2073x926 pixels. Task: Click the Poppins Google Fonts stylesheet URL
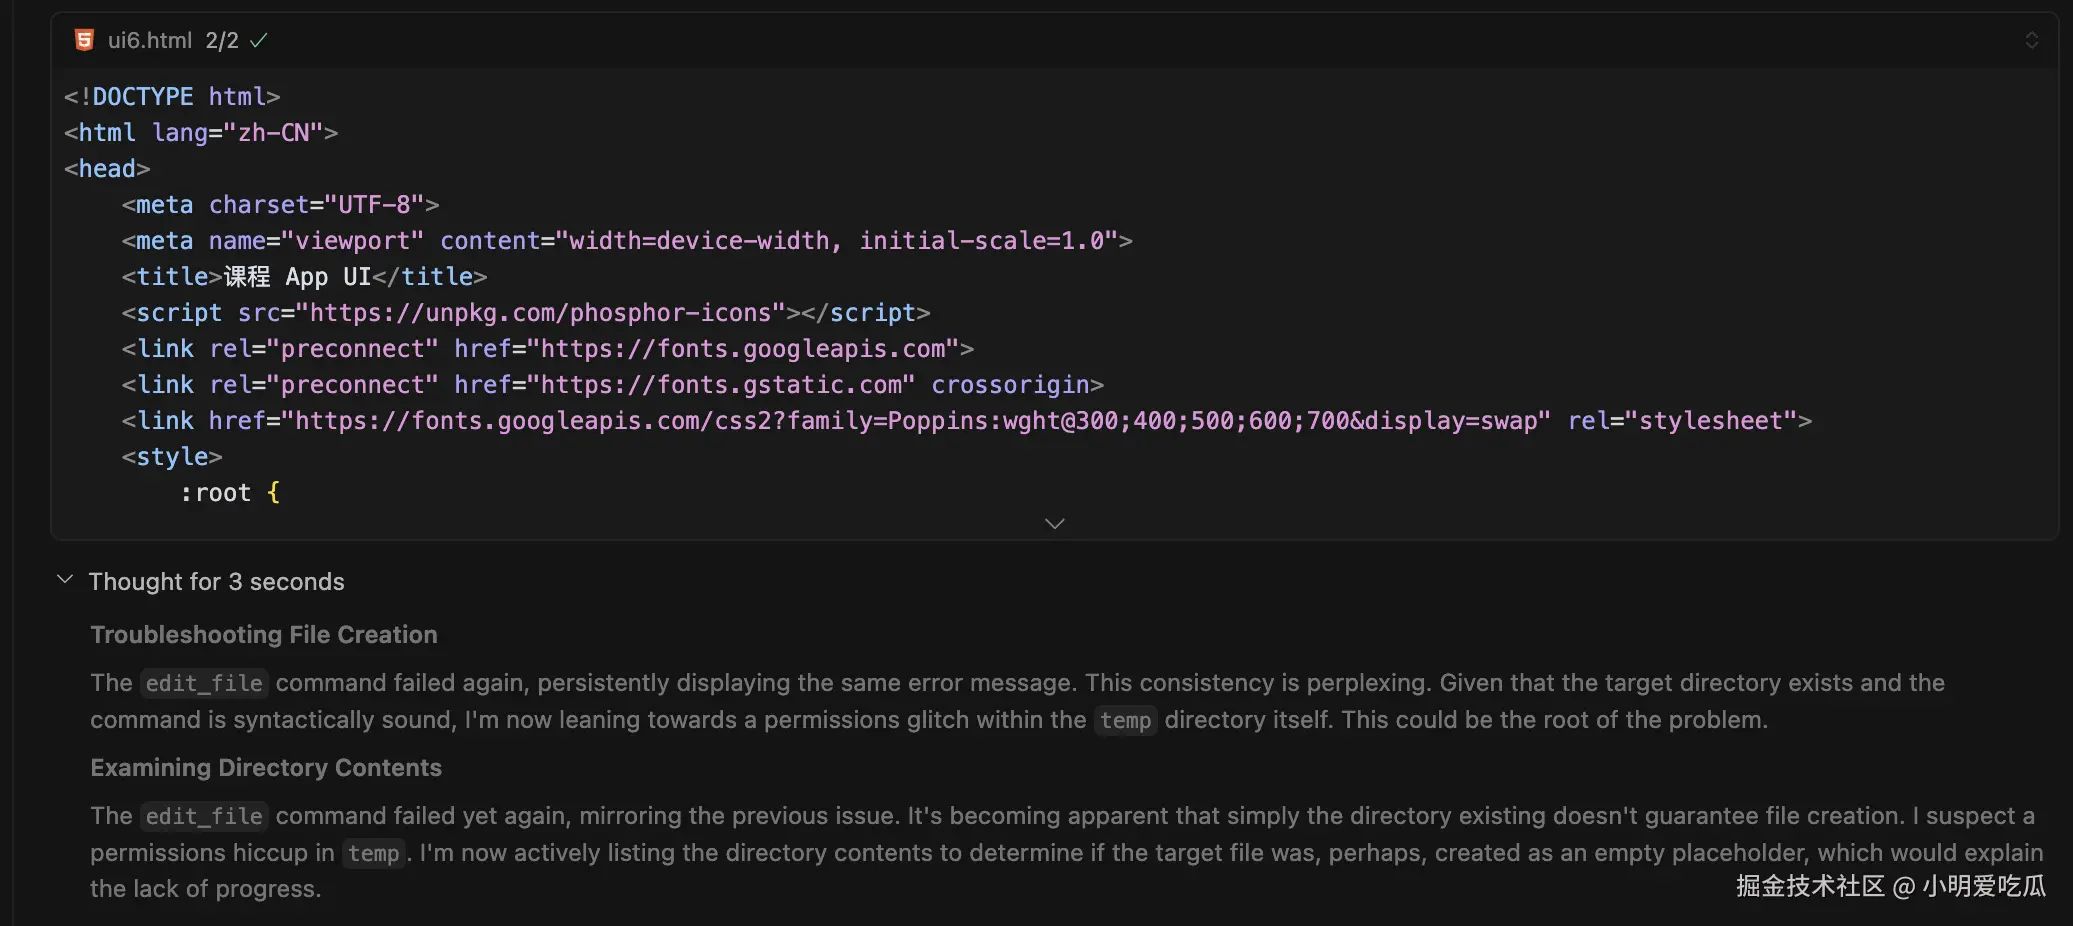[920, 421]
